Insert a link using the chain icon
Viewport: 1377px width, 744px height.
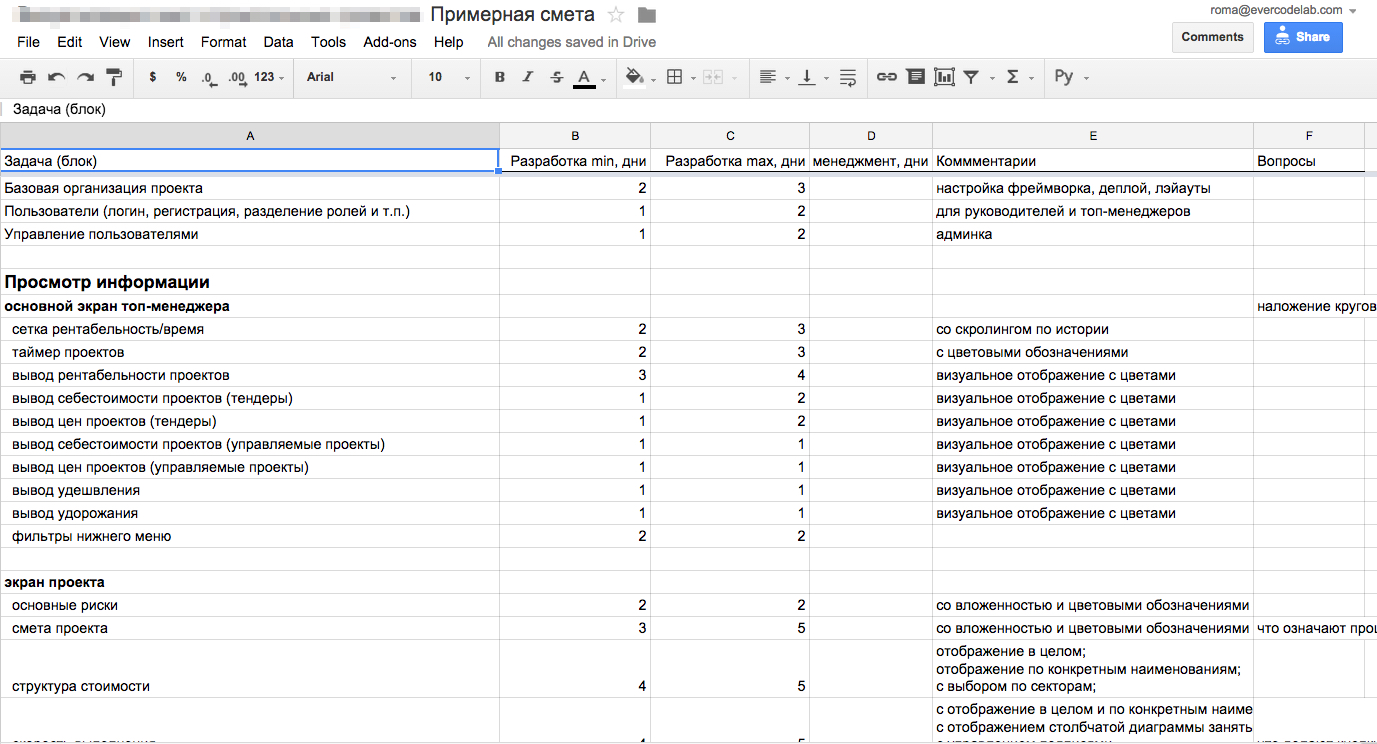pyautogui.click(x=886, y=77)
